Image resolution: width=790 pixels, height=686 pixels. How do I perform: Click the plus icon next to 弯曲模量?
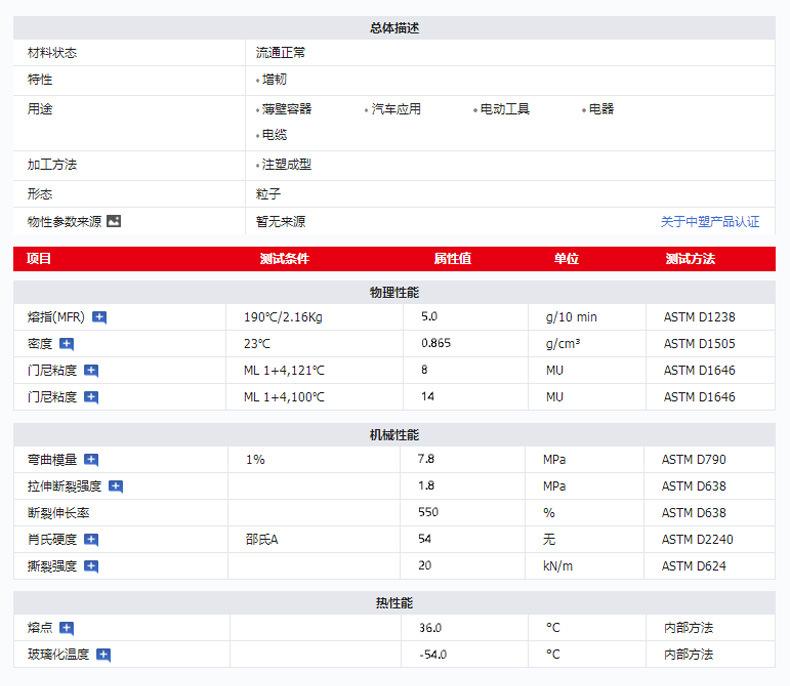91,460
